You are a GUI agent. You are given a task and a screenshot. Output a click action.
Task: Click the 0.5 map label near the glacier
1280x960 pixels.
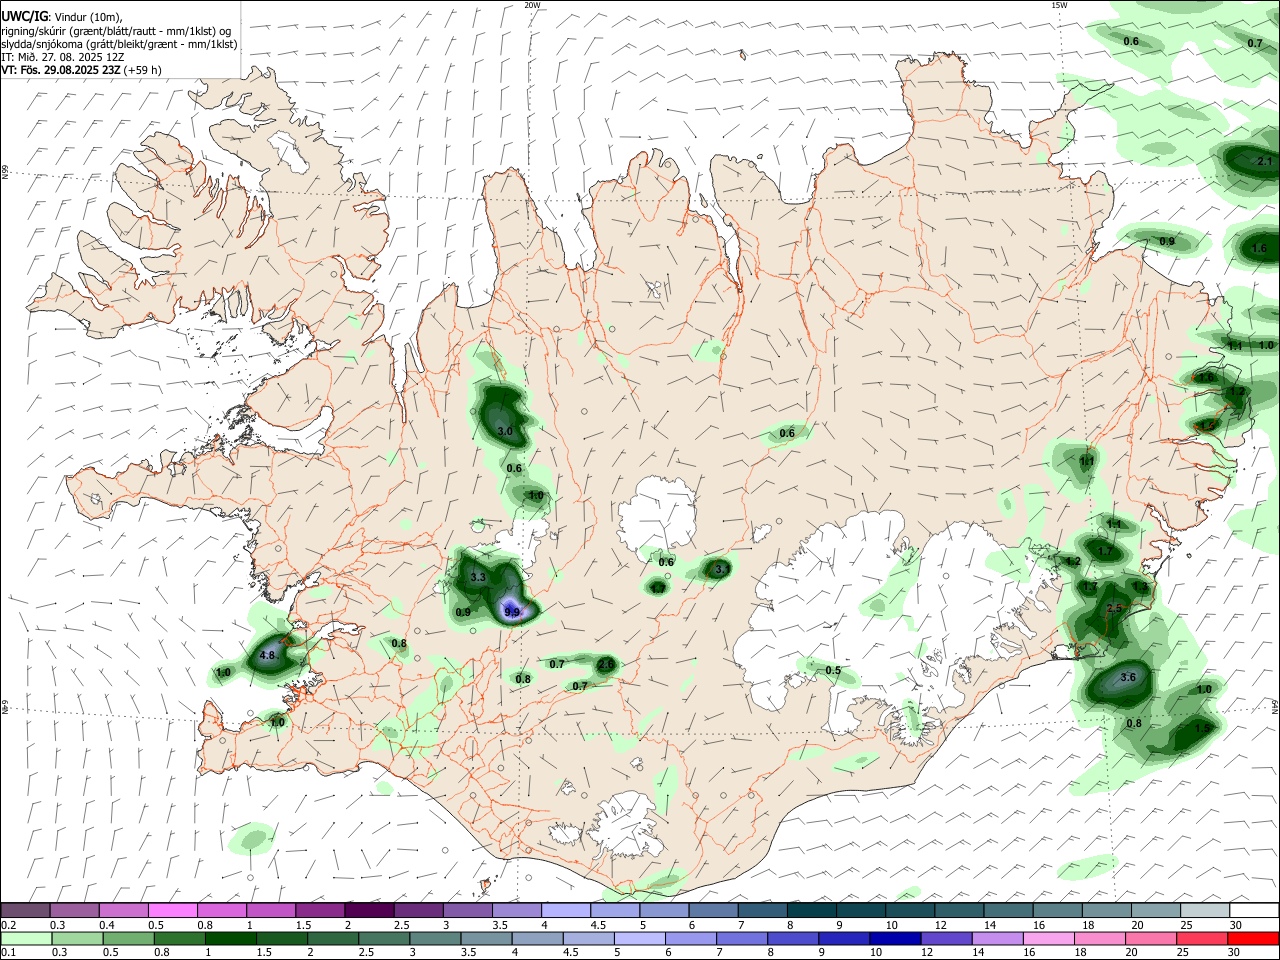[x=833, y=670]
